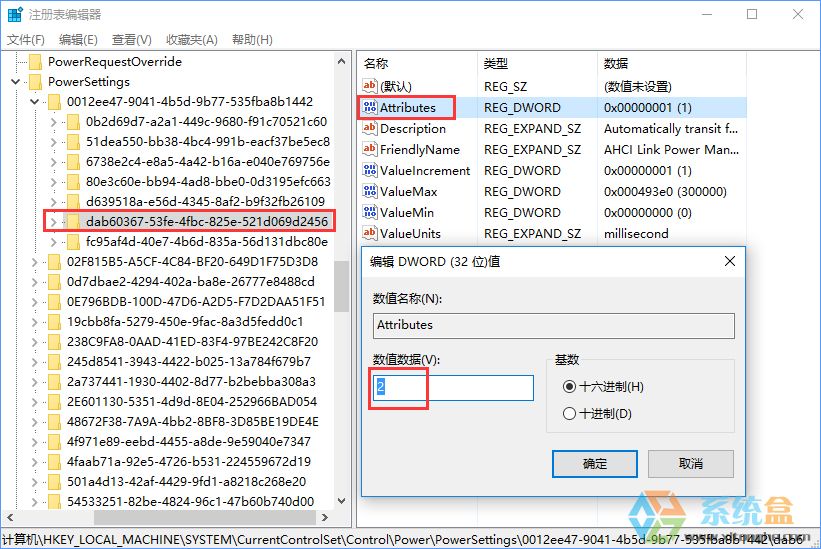821x549 pixels.
Task: Confirm the DWORD edit with 确定
Action: click(x=595, y=464)
